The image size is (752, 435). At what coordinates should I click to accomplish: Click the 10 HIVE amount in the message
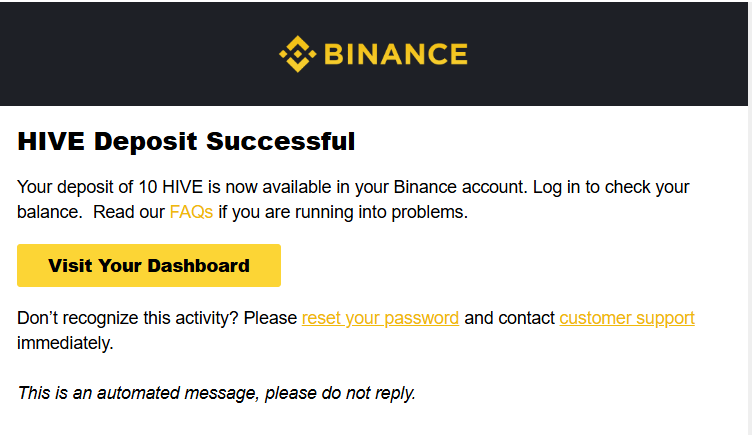(171, 187)
